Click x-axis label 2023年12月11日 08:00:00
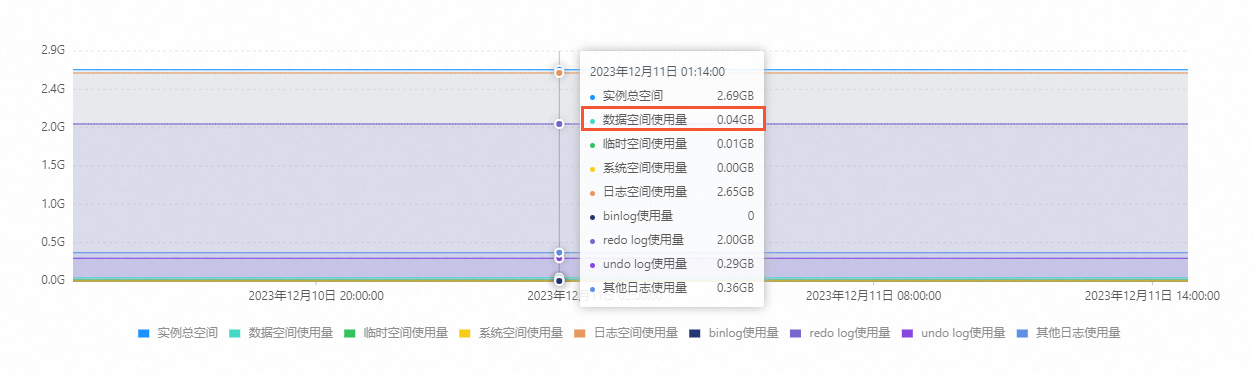Viewport: 1254px width, 375px height. (873, 296)
